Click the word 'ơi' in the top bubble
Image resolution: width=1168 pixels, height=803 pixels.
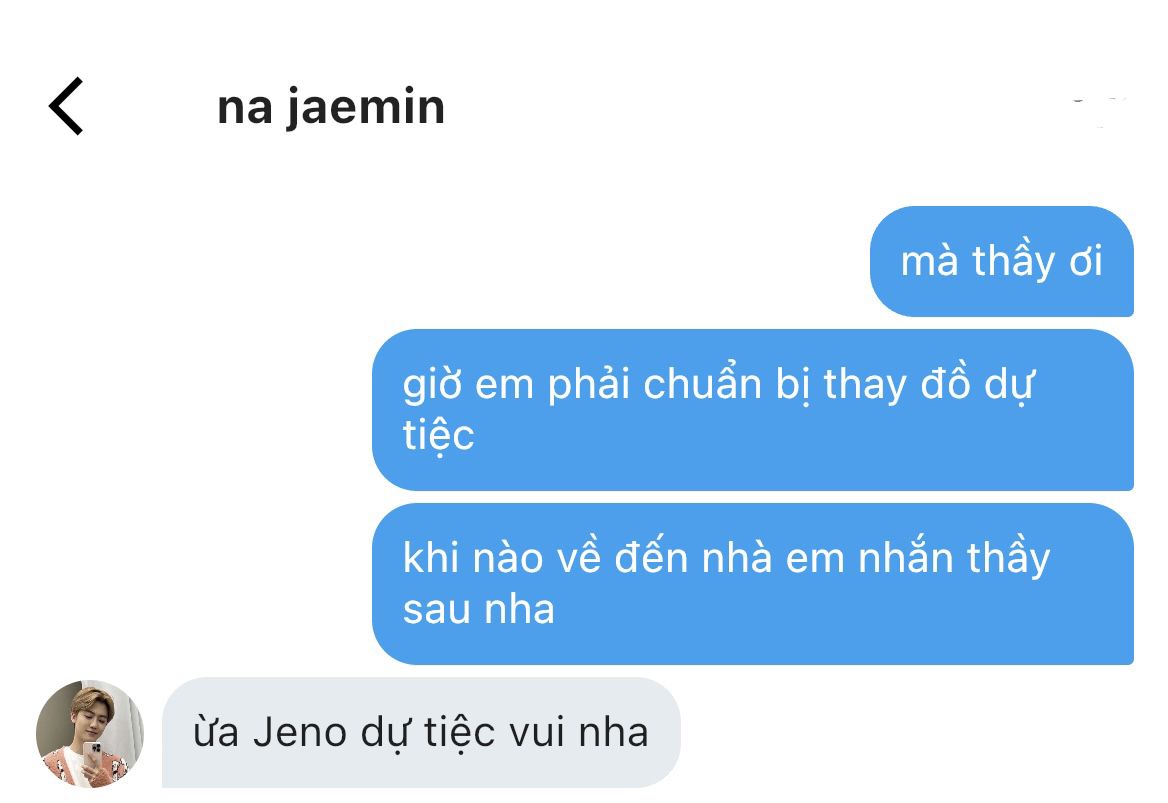(1086, 262)
